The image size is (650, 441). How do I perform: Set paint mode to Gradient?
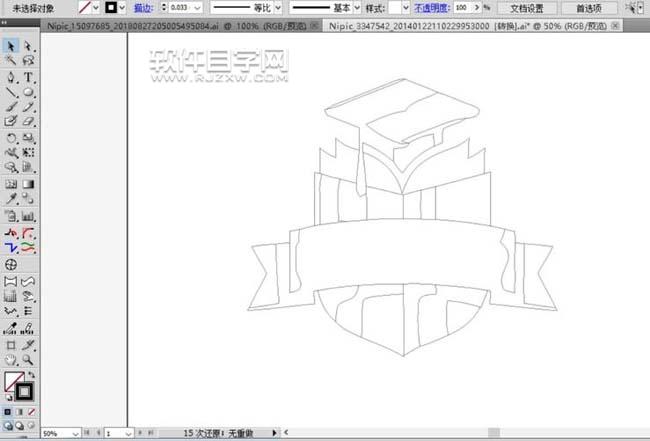point(19,412)
